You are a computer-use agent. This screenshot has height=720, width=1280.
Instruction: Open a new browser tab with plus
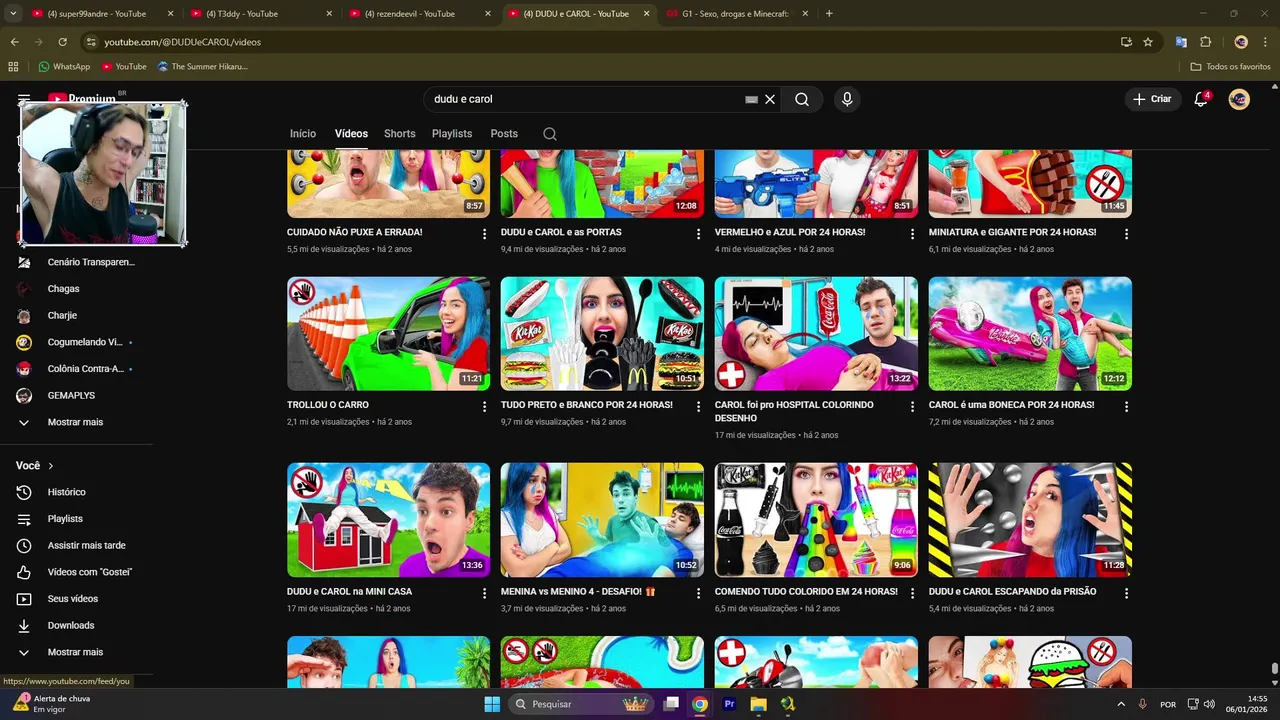(x=829, y=14)
